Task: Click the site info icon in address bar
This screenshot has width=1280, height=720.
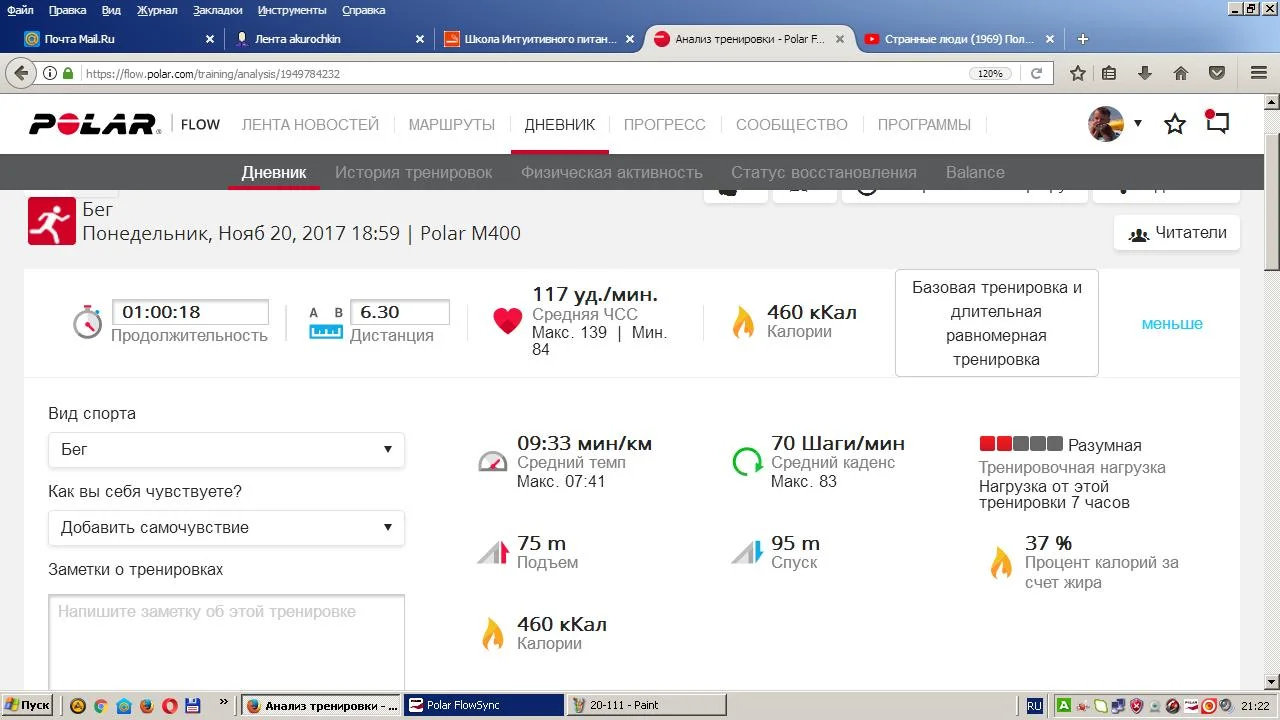Action: 50,74
